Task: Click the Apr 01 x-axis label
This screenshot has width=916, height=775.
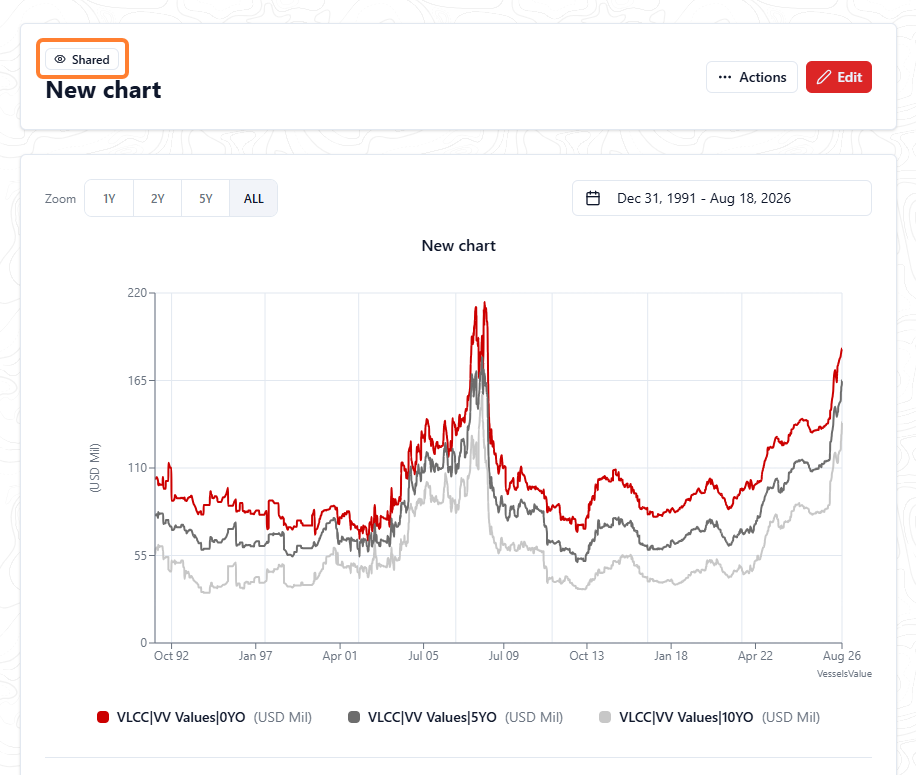Action: point(339,656)
